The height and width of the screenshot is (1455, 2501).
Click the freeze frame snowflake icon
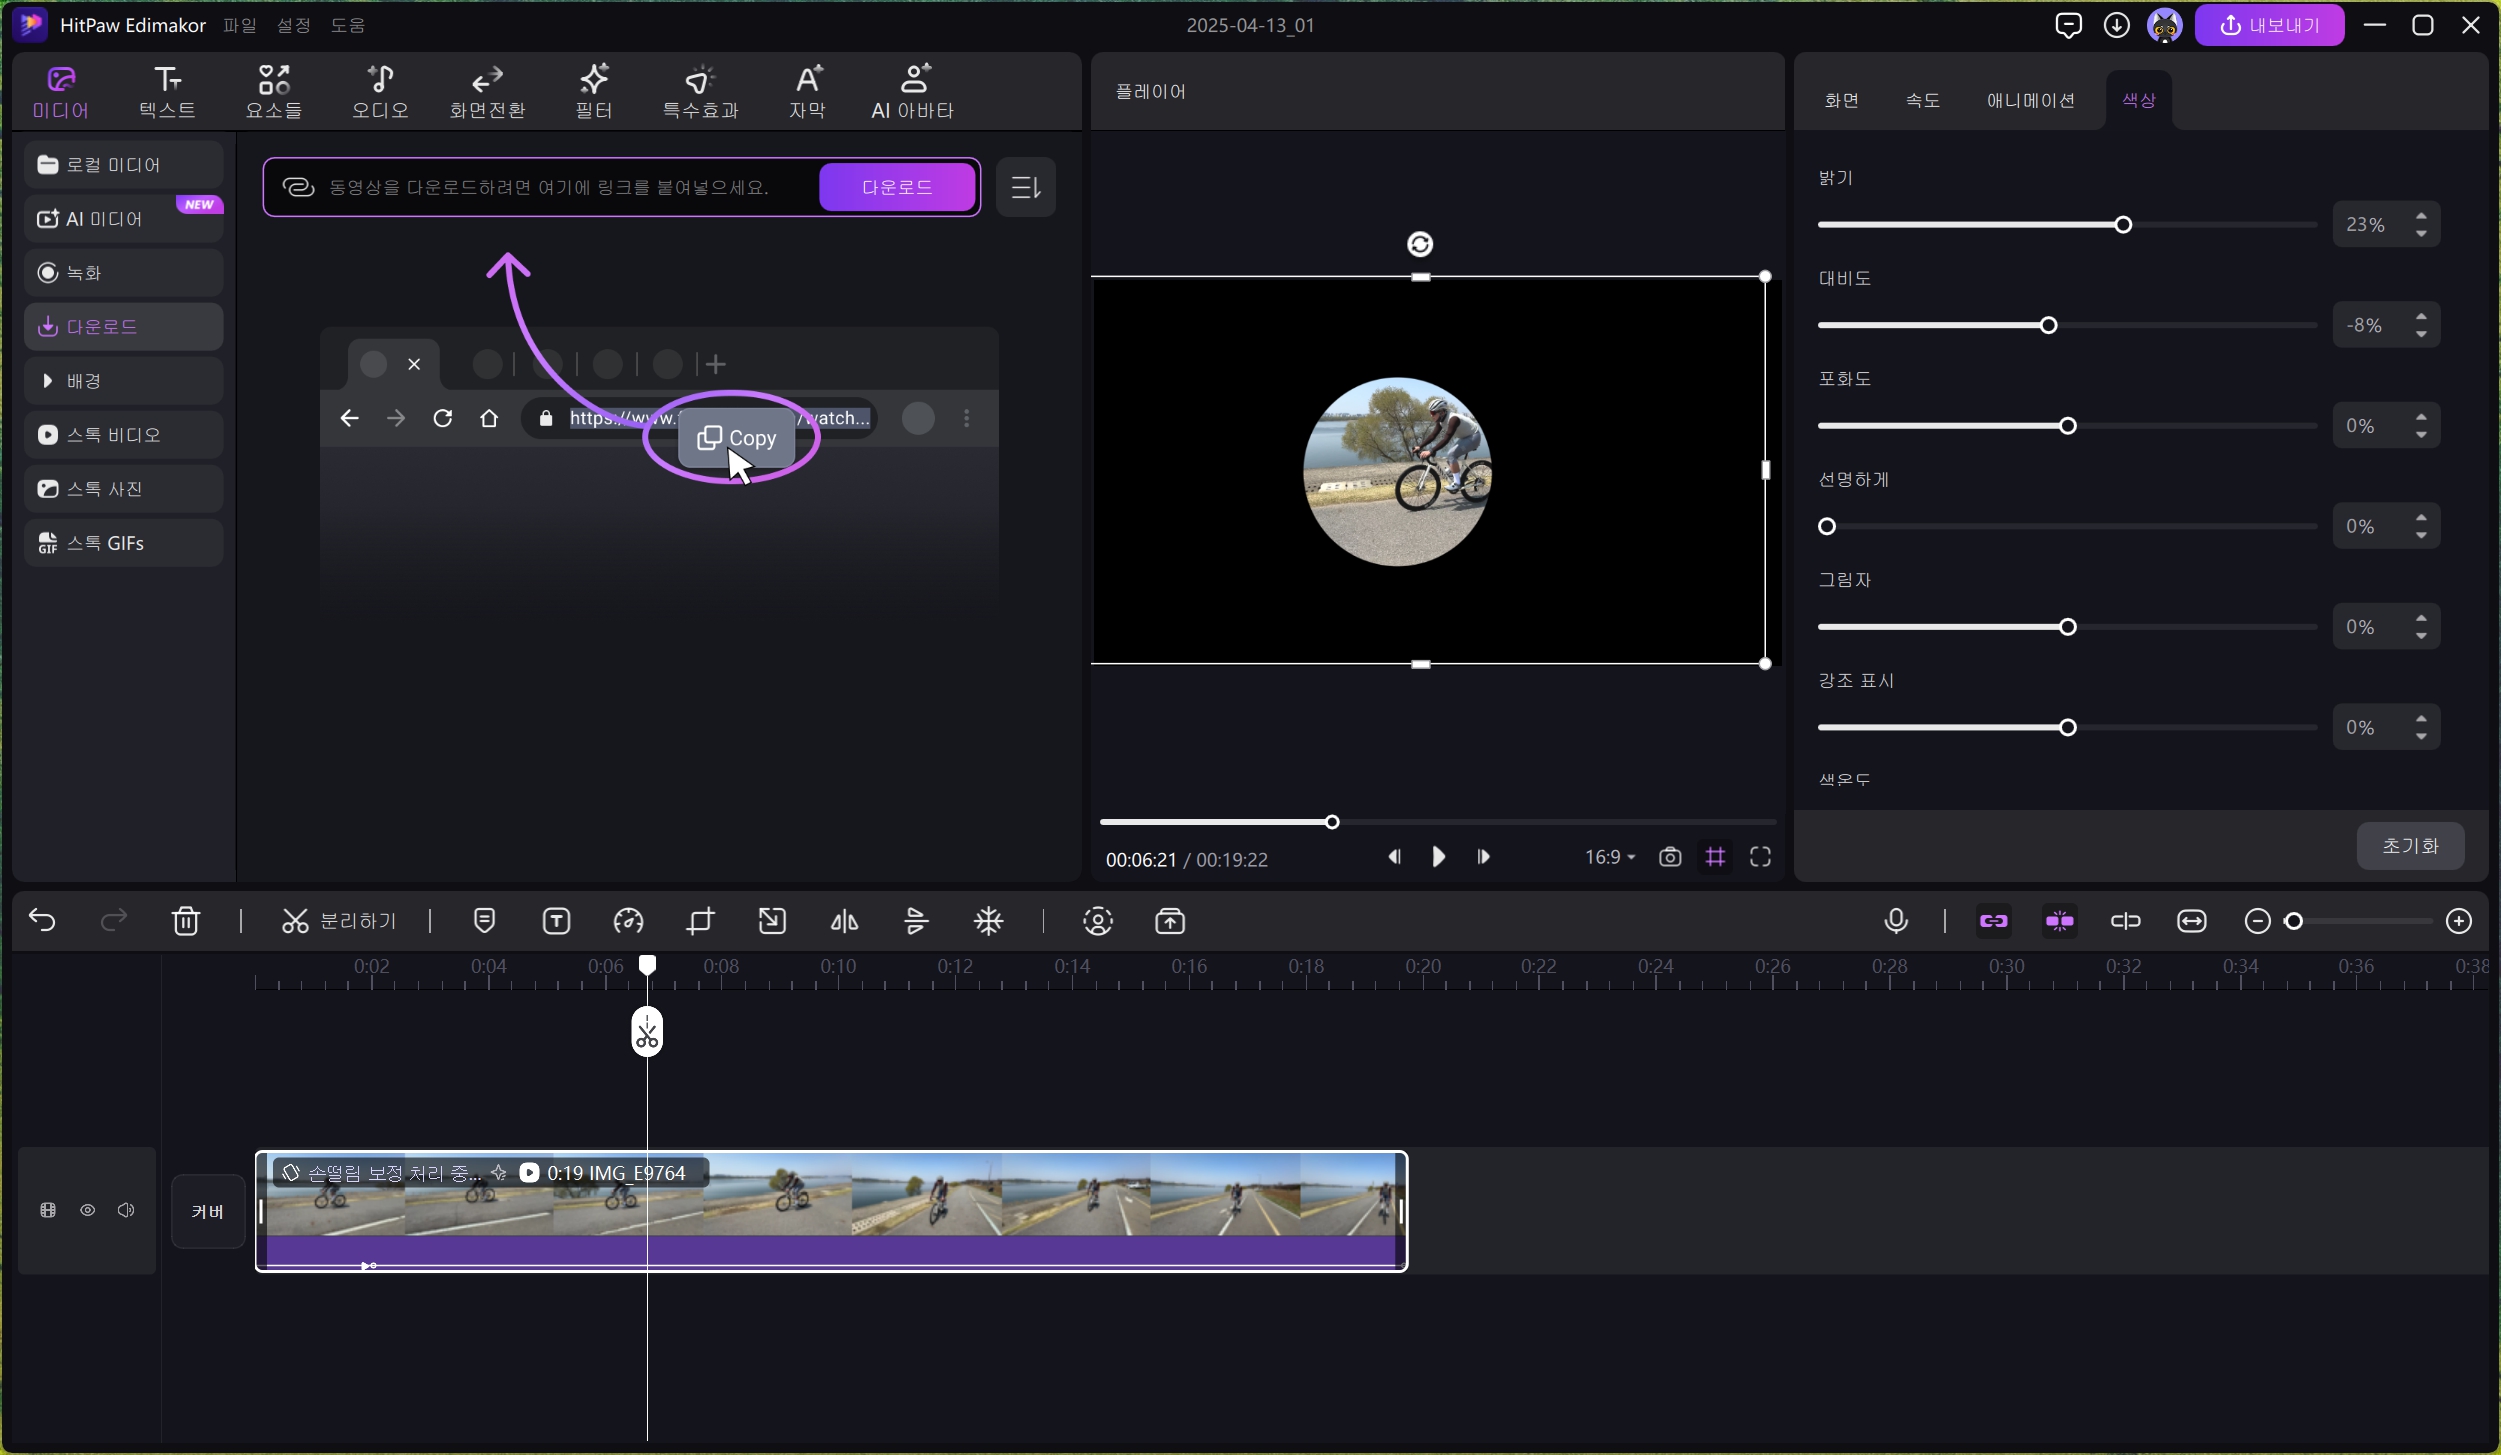tap(988, 921)
